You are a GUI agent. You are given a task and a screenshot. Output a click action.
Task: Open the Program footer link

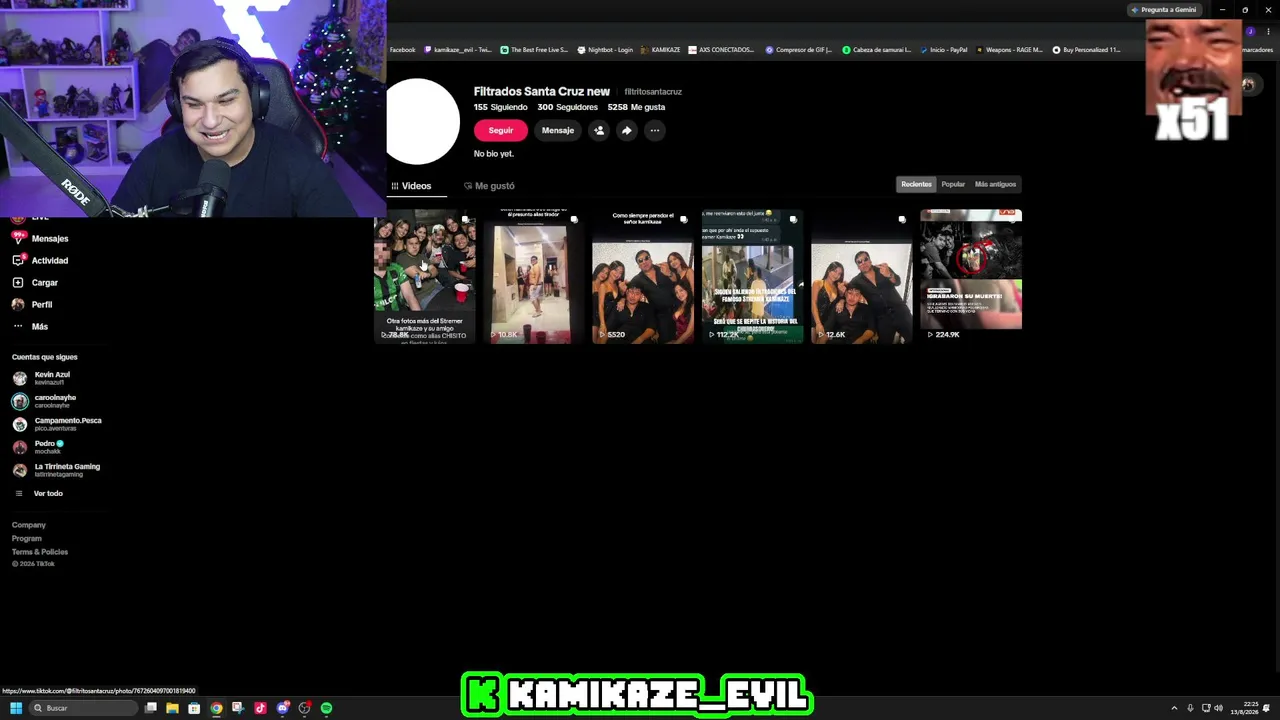[27, 539]
